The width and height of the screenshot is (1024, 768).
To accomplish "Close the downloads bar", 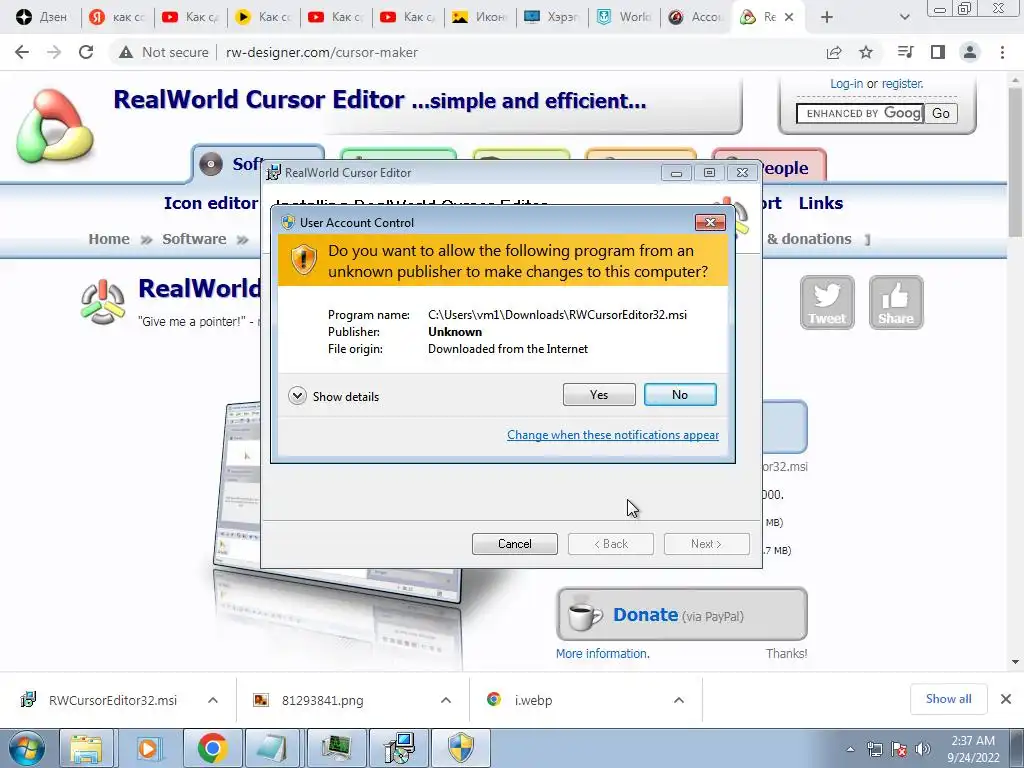I will [1006, 699].
